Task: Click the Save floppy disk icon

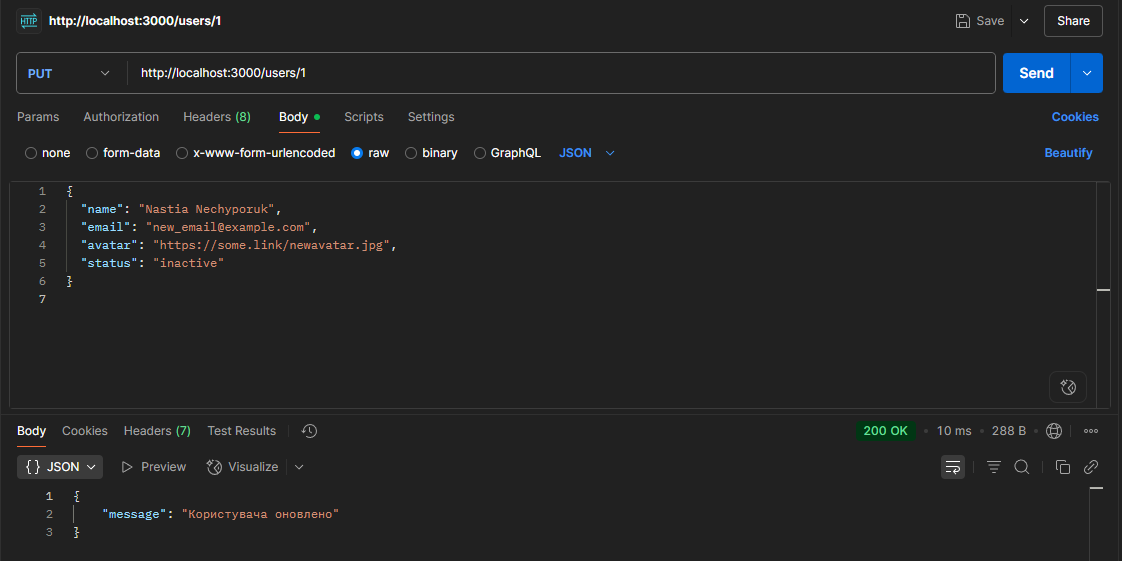Action: 963,21
